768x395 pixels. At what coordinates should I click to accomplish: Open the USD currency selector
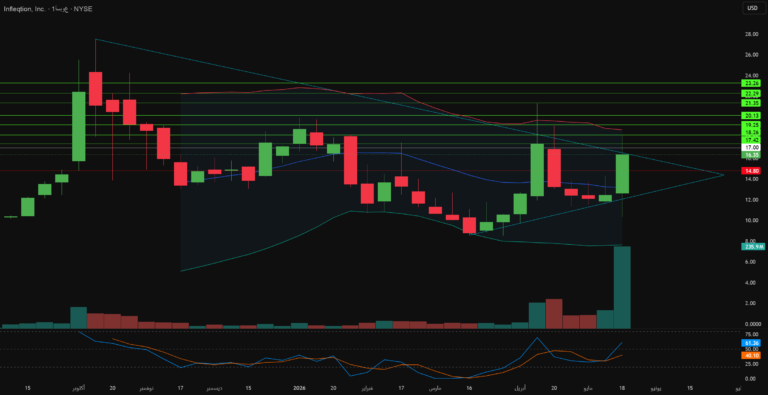coord(751,8)
